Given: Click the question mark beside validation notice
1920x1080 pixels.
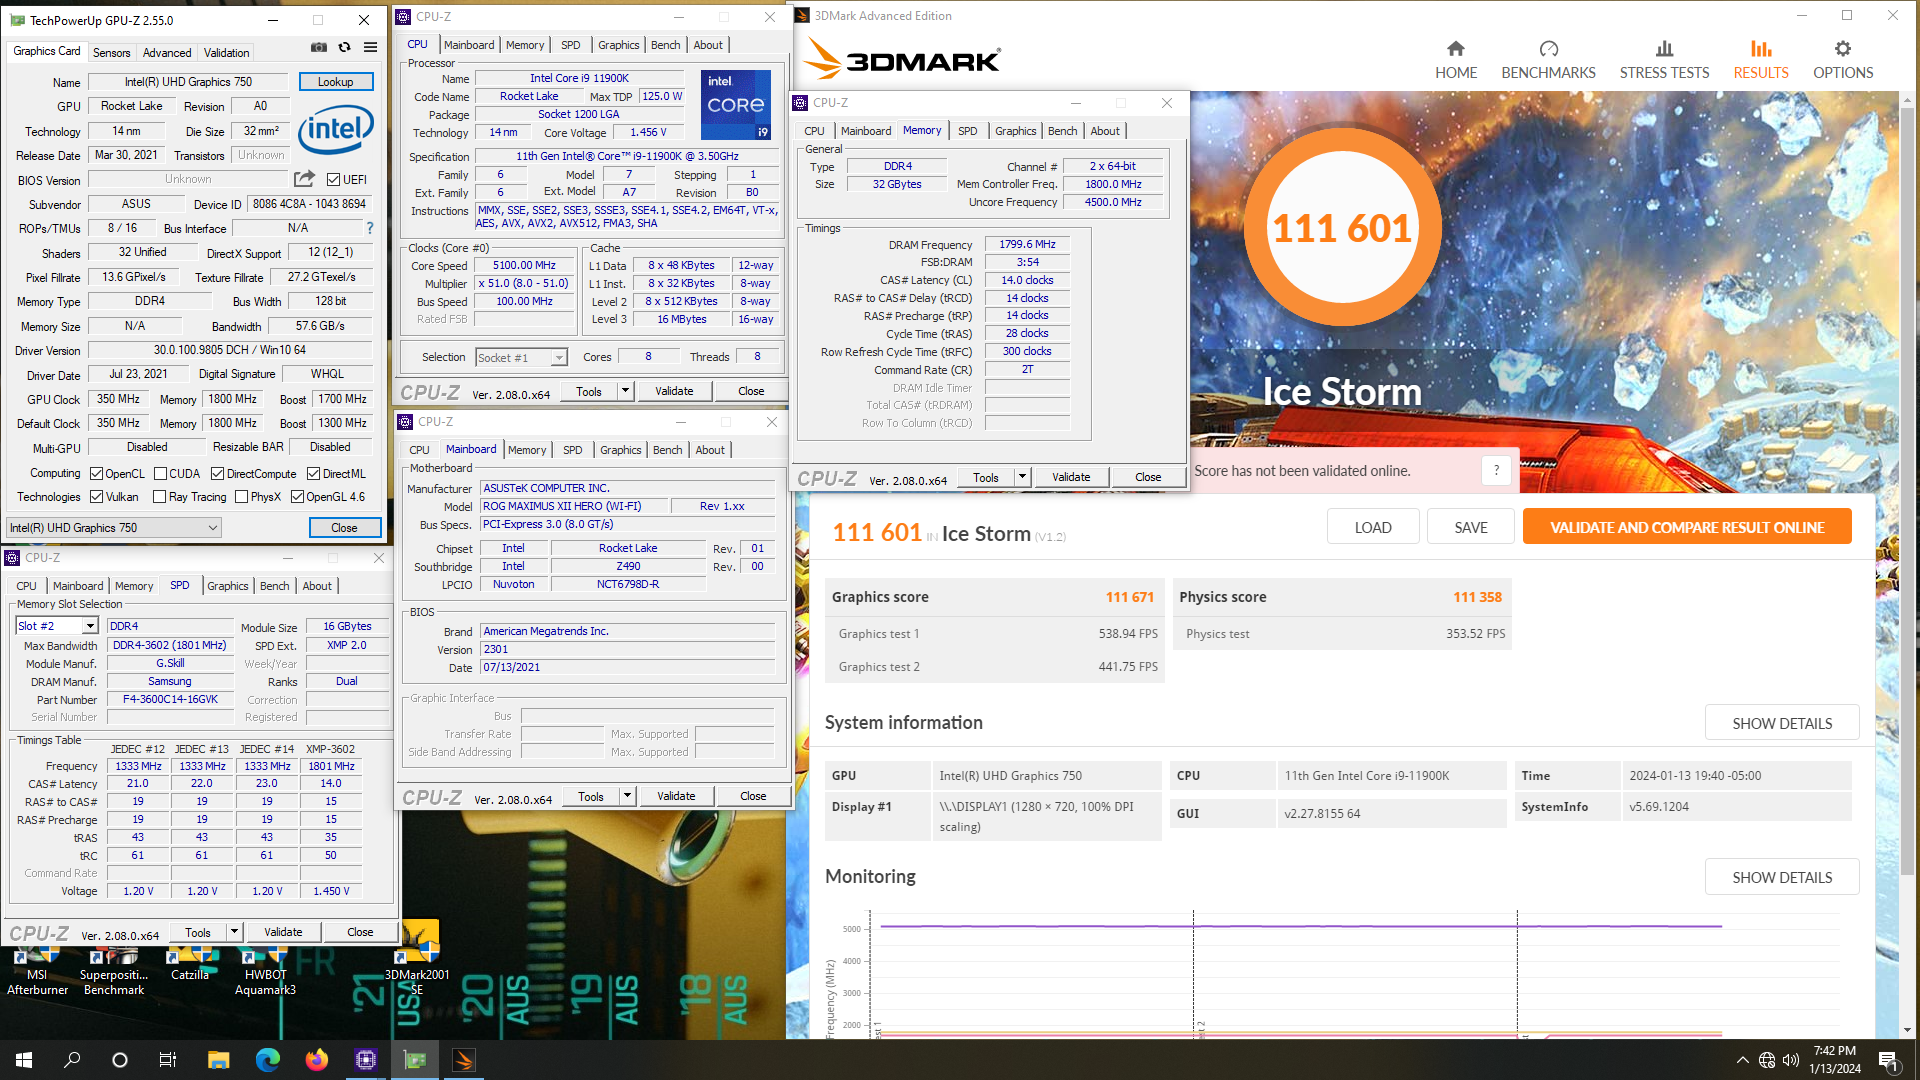Looking at the screenshot, I should [x=1496, y=471].
